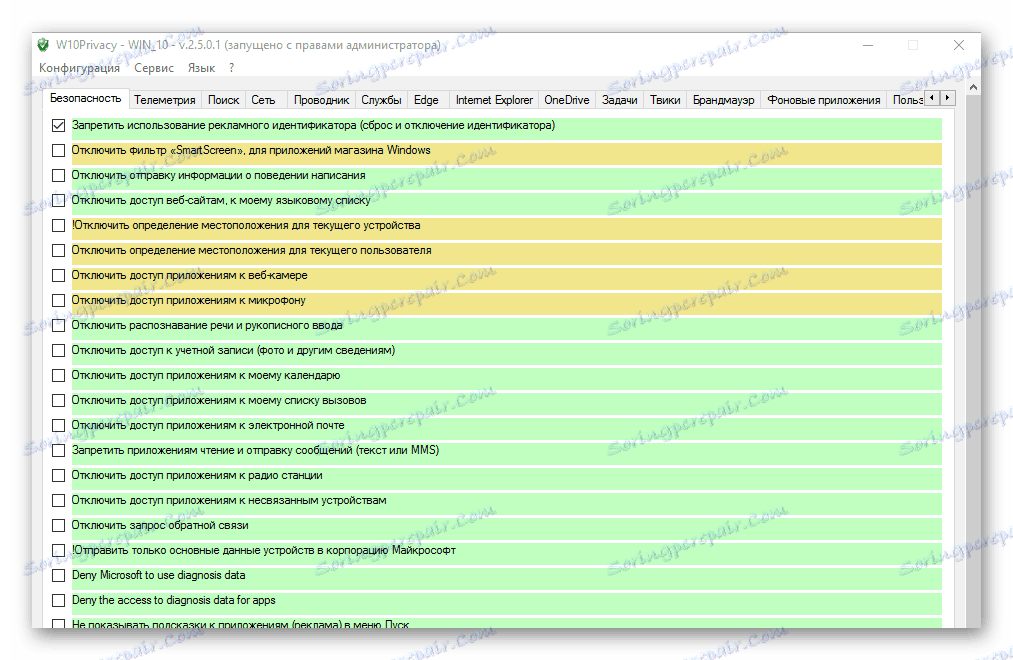Viewport: 1013px width, 660px height.
Task: Check доступ приложениям к моему календарю box
Action: tap(59, 376)
